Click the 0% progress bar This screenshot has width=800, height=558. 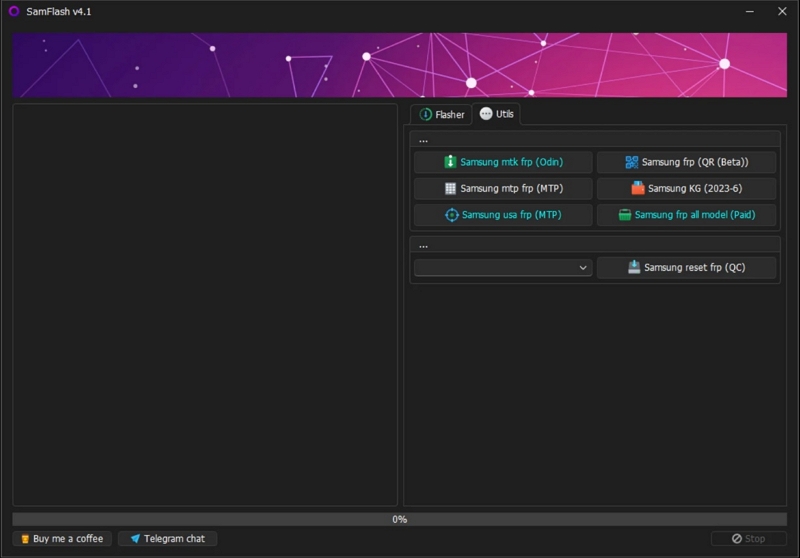coord(399,519)
